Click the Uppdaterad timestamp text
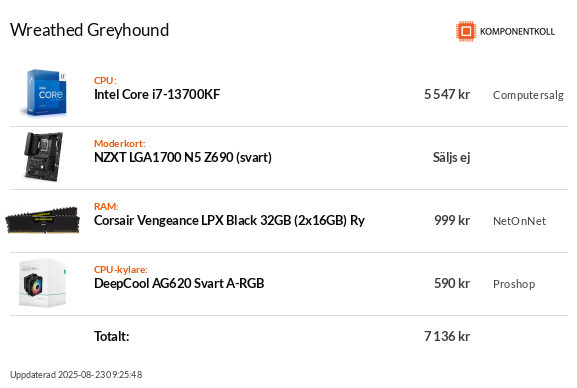The image size is (577, 388). (x=76, y=375)
